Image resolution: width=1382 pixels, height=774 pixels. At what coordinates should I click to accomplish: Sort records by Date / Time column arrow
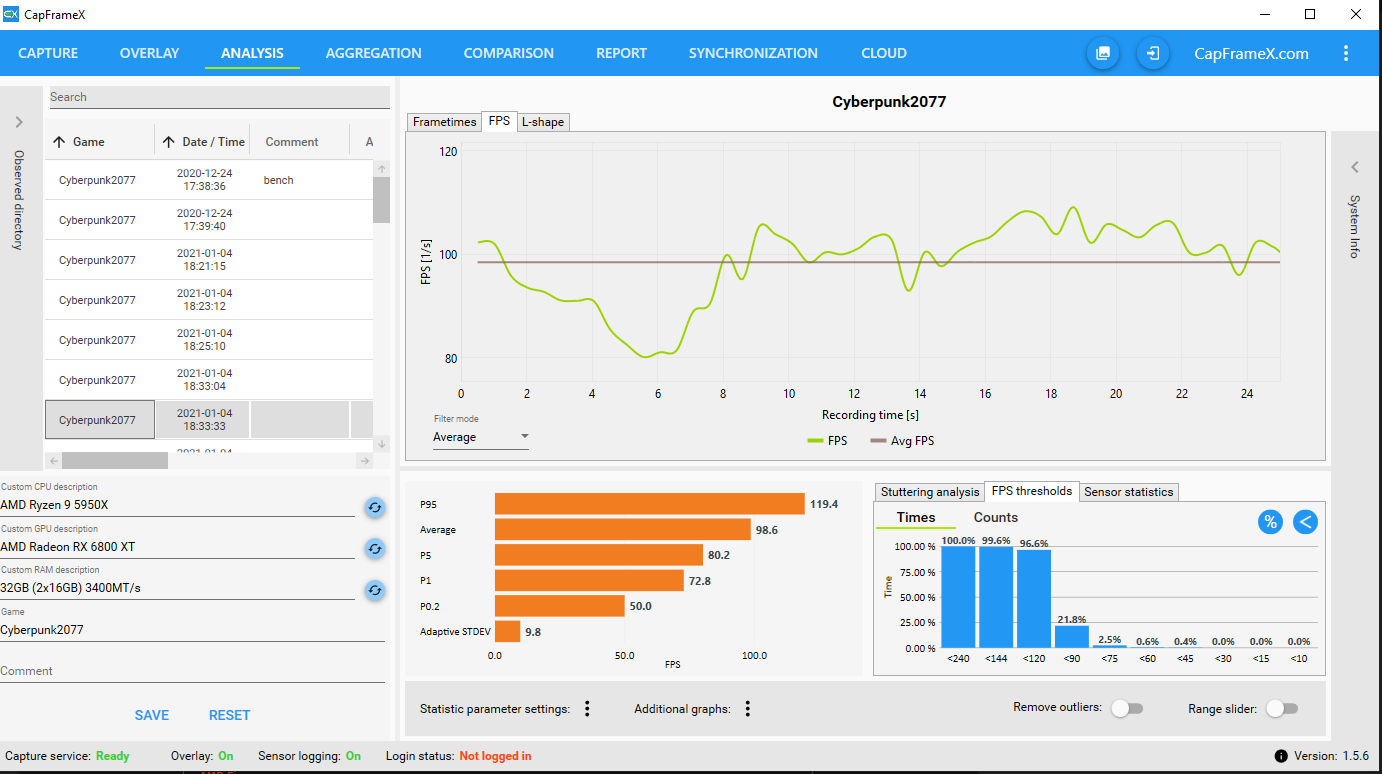(x=168, y=142)
